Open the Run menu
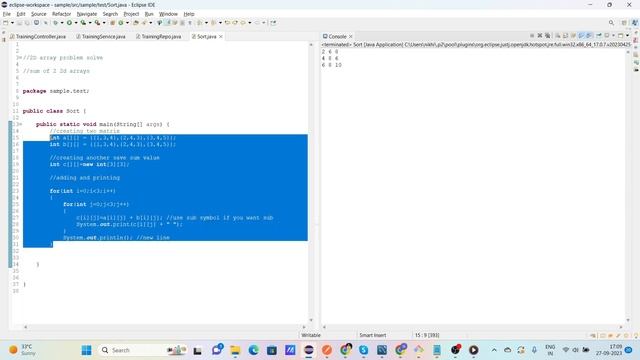This screenshot has height=360, width=640. click(x=149, y=14)
